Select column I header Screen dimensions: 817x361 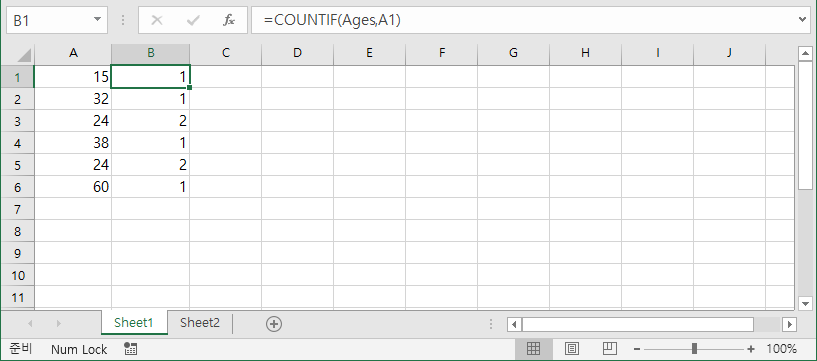[658, 53]
